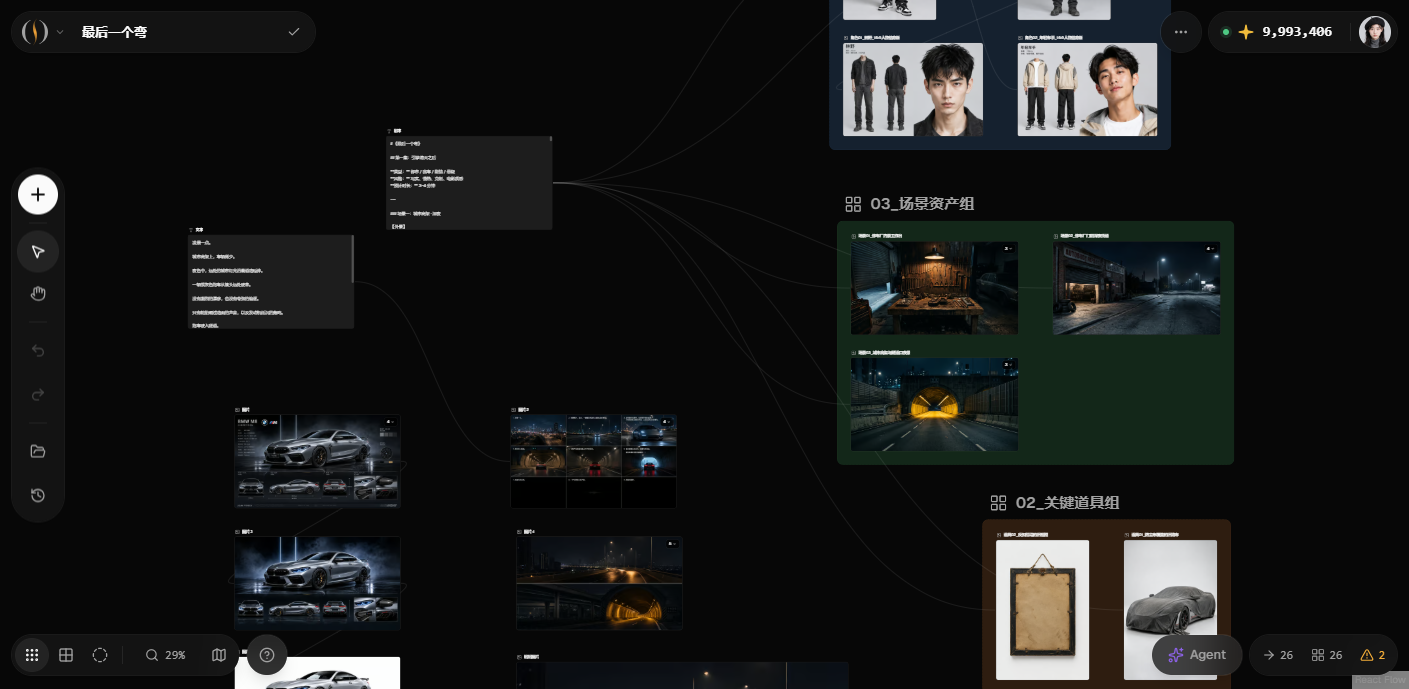The image size is (1409, 689).
Task: Select the BMW image node with blue light beams
Action: click(x=317, y=583)
